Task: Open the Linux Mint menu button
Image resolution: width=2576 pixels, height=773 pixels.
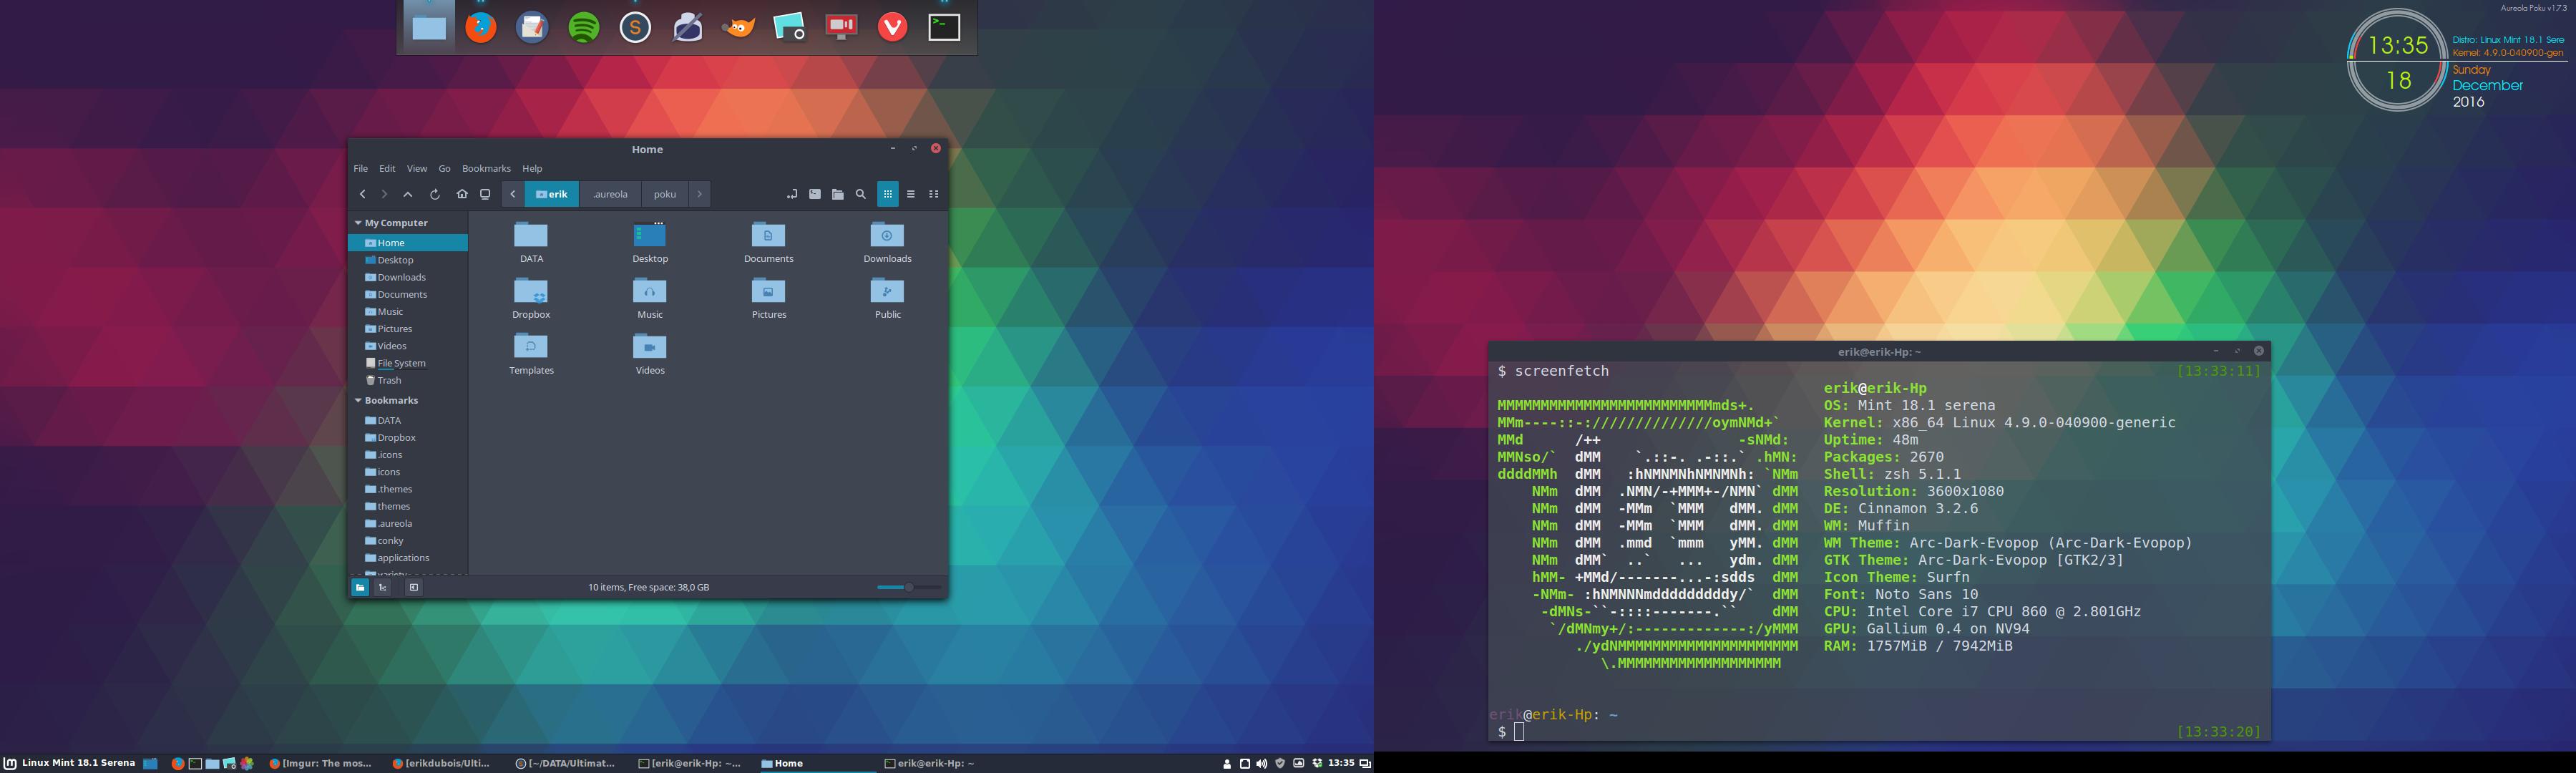Action: pyautogui.click(x=69, y=763)
